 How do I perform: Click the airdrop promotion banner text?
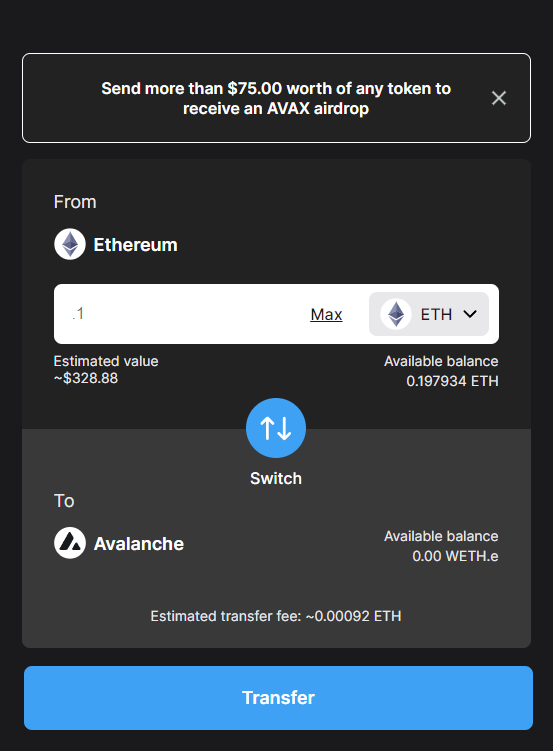276,98
